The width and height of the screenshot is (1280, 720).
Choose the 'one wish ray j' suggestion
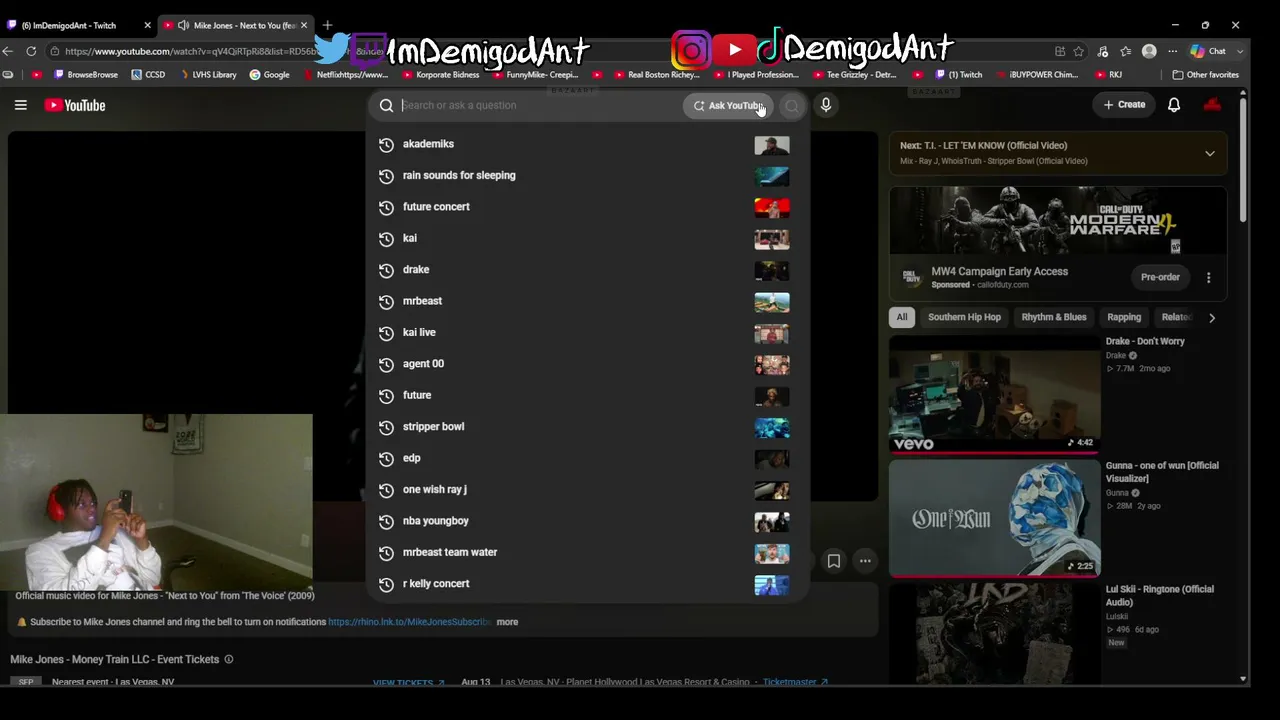pos(587,489)
